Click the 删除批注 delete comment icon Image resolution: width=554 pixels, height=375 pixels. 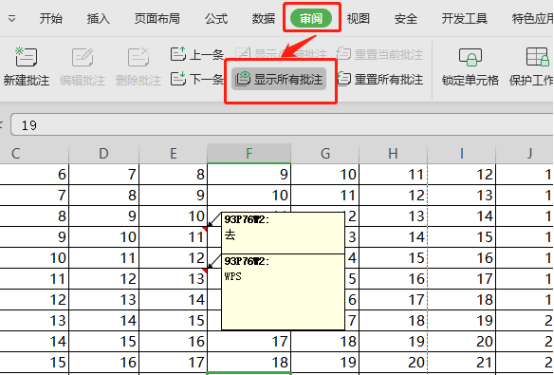[138, 57]
